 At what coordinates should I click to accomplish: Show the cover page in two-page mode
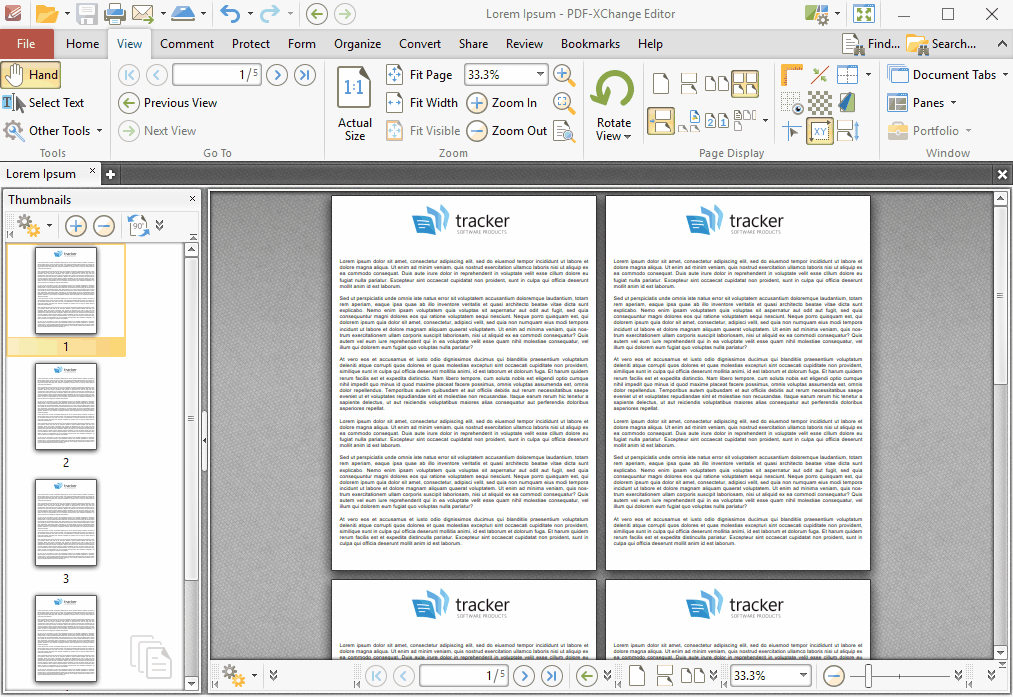(688, 121)
